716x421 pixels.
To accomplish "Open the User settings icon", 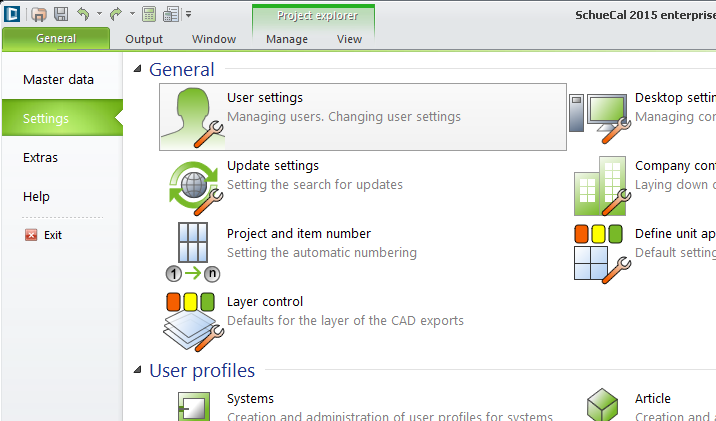I will click(x=193, y=117).
